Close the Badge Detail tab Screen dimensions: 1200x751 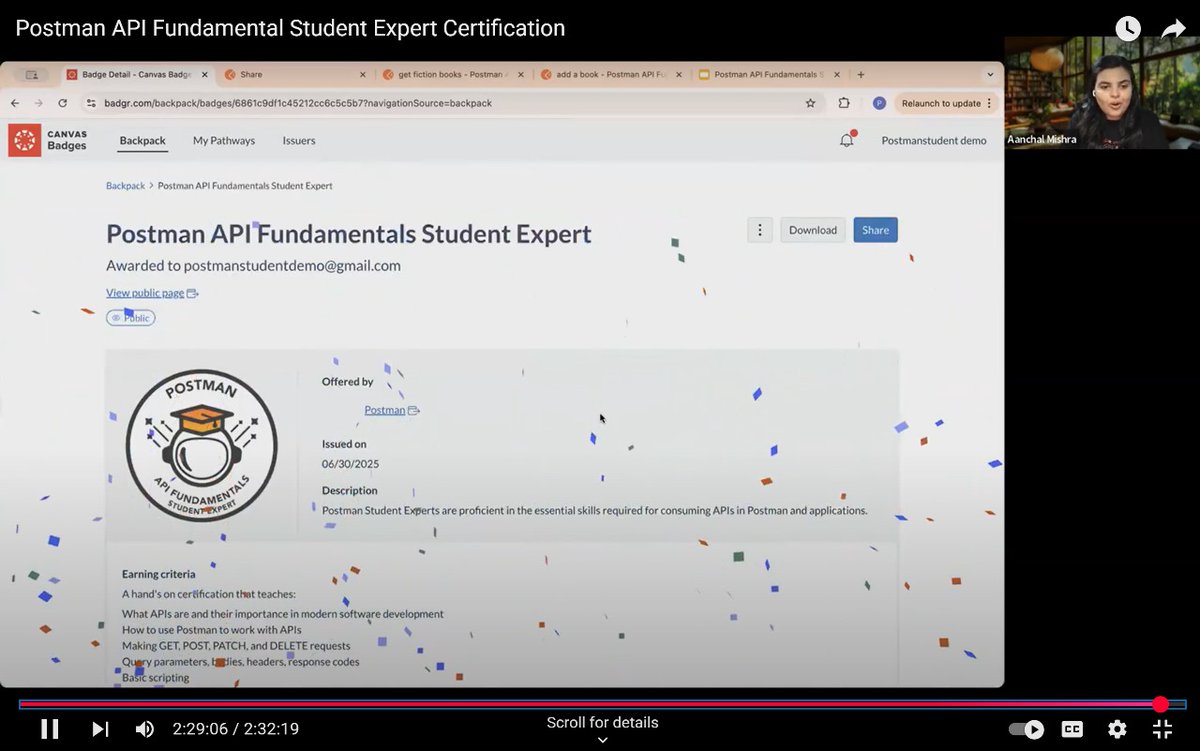(x=203, y=74)
